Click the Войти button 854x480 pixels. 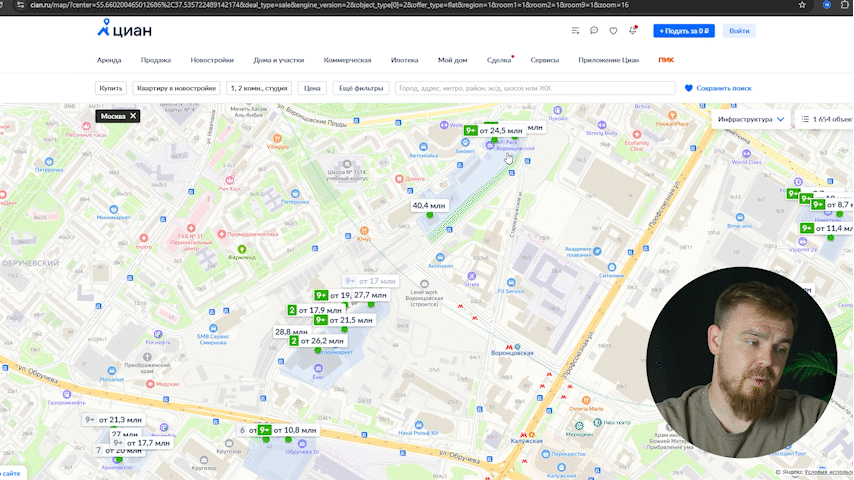(x=739, y=31)
